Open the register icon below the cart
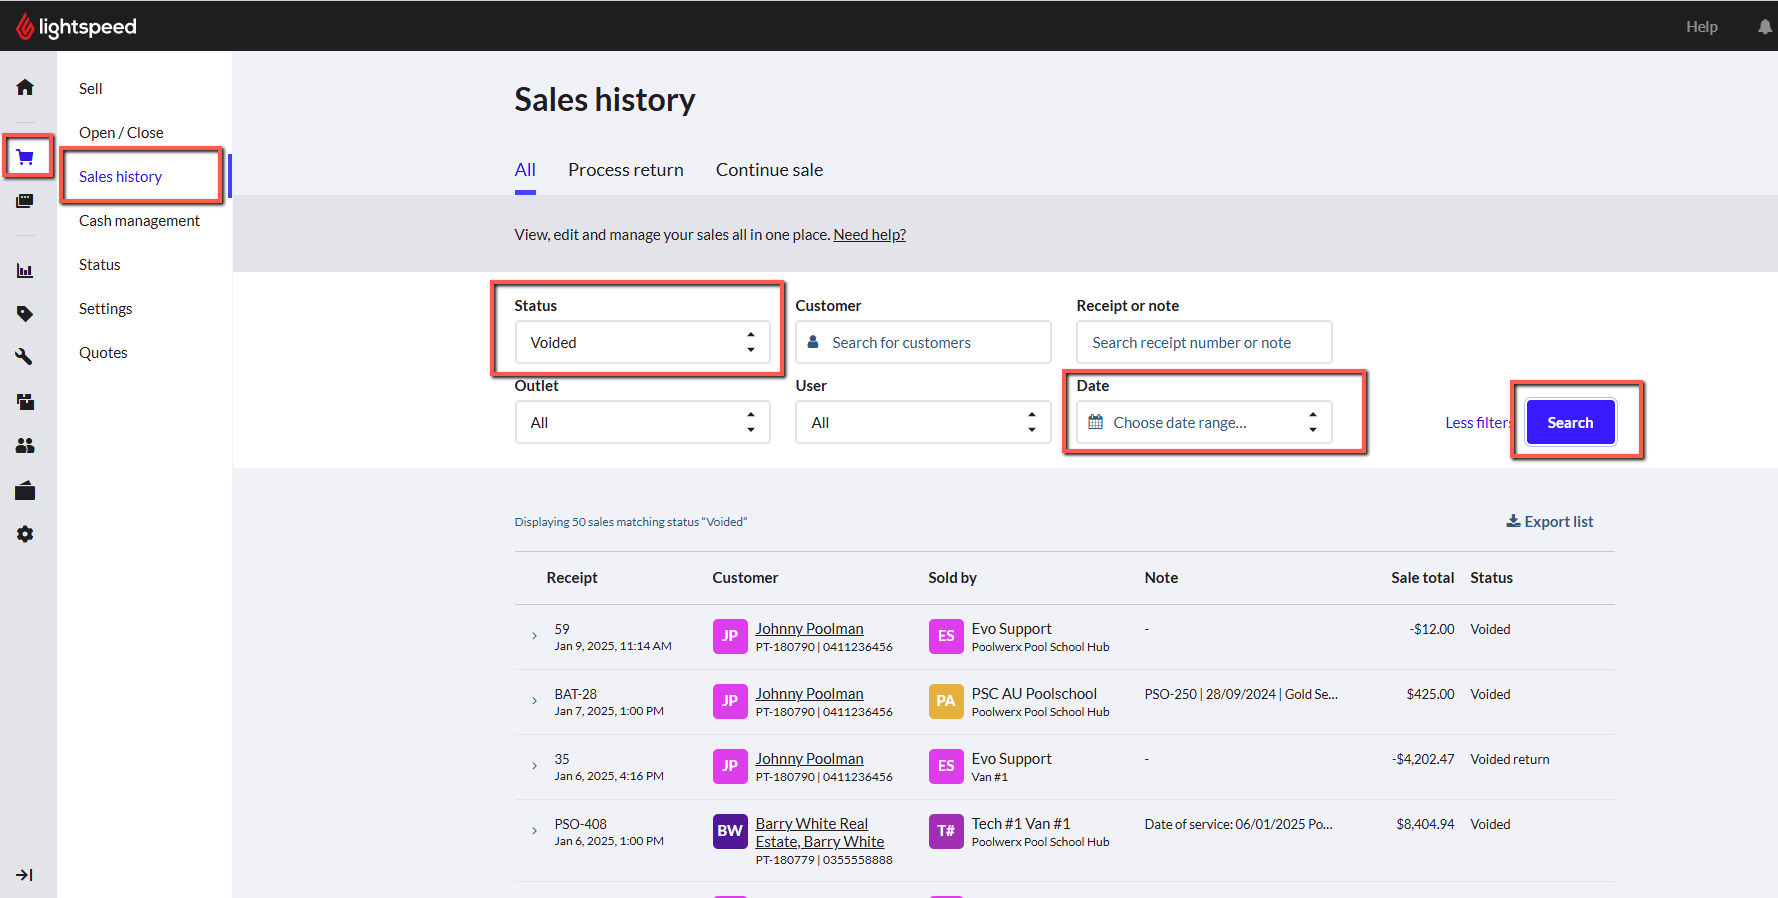This screenshot has height=898, width=1778. pyautogui.click(x=25, y=201)
